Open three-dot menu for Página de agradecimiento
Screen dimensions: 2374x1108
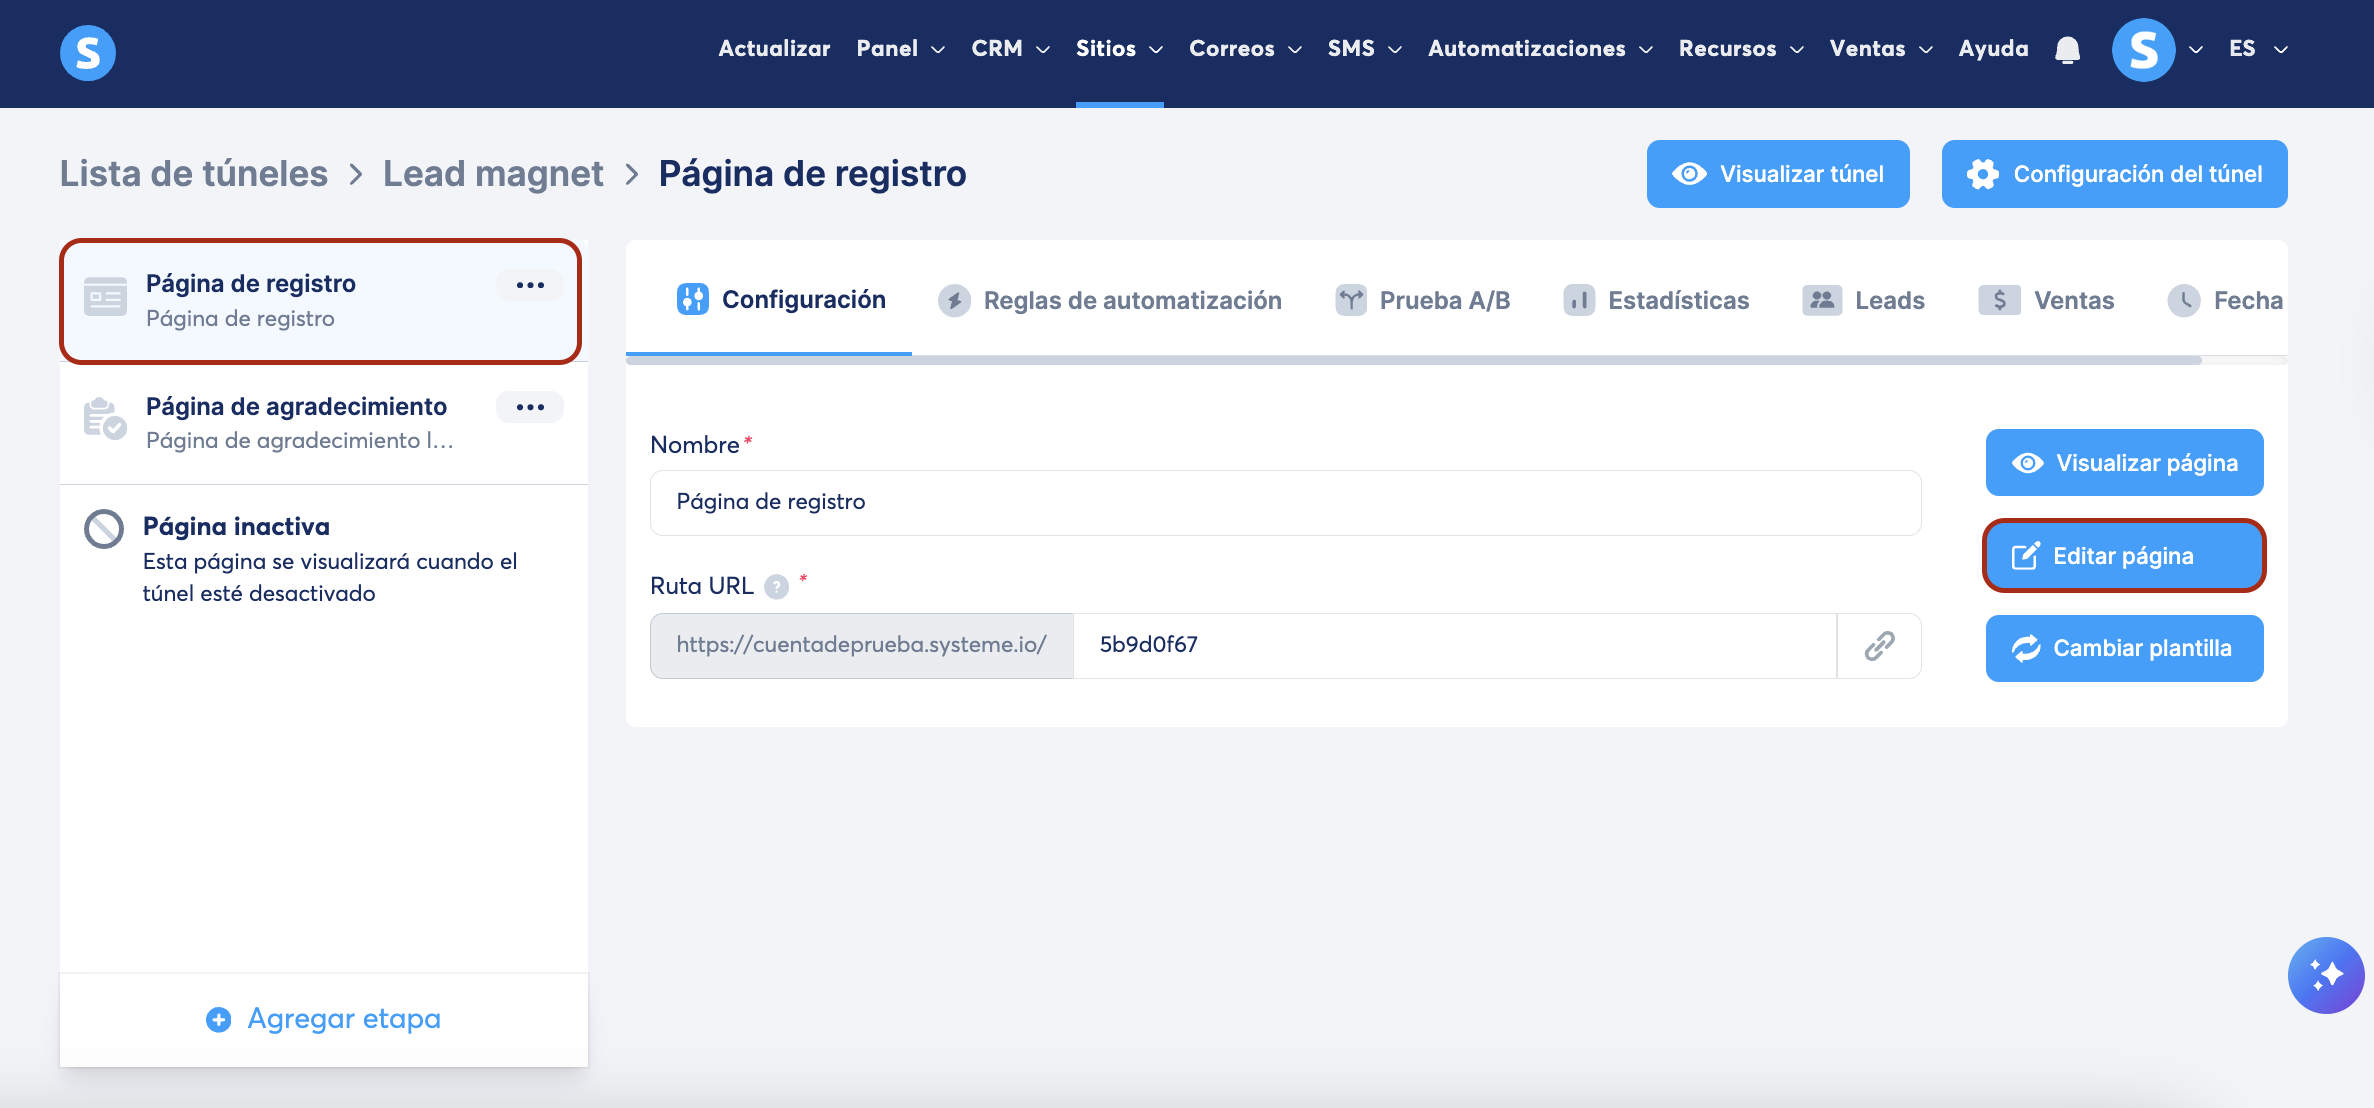coord(530,407)
